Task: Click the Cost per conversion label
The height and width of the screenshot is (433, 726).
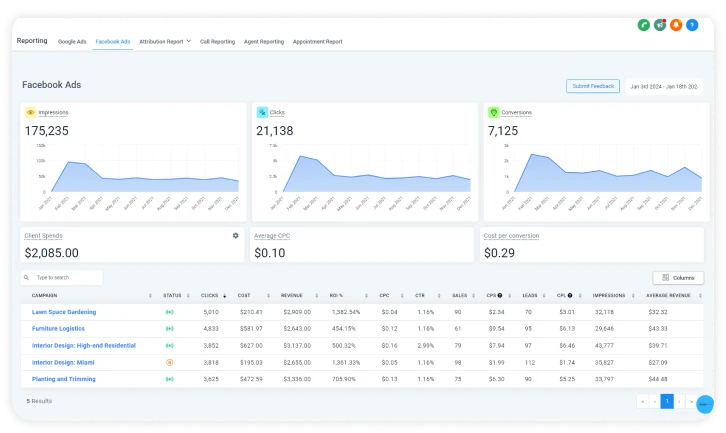Action: (511, 236)
